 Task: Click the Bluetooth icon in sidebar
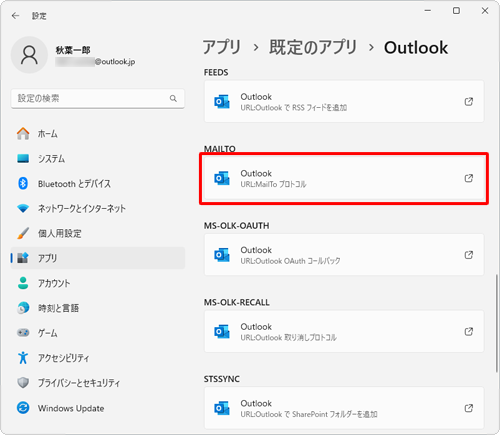point(23,183)
